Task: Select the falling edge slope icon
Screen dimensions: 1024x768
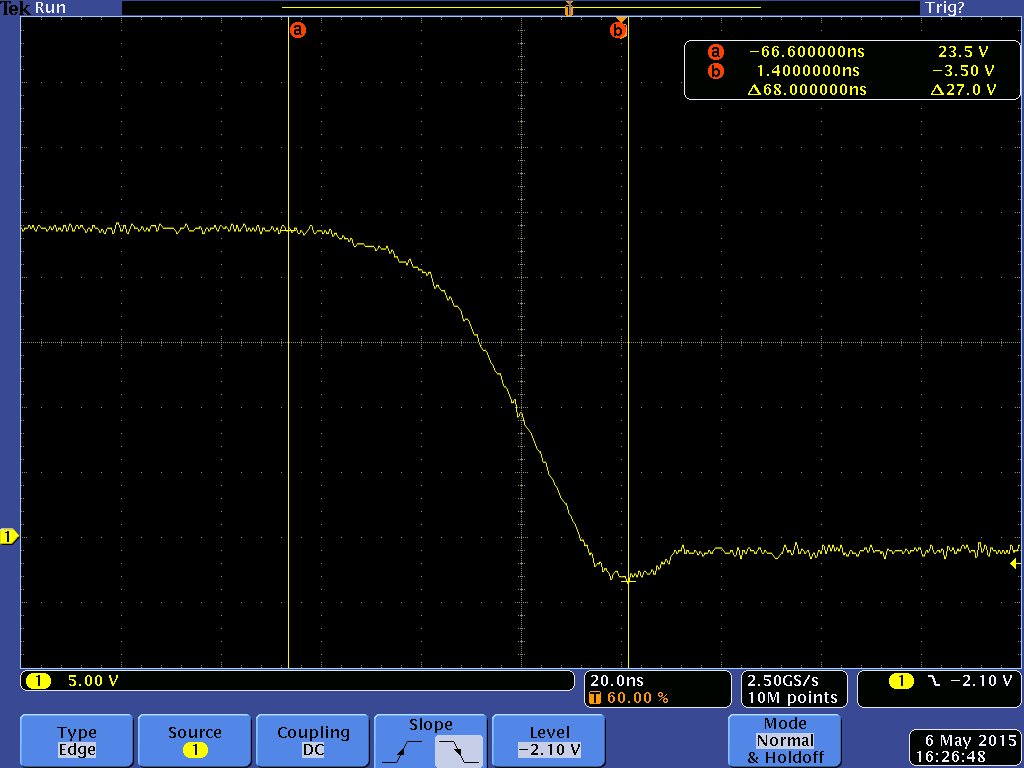Action: [458, 750]
